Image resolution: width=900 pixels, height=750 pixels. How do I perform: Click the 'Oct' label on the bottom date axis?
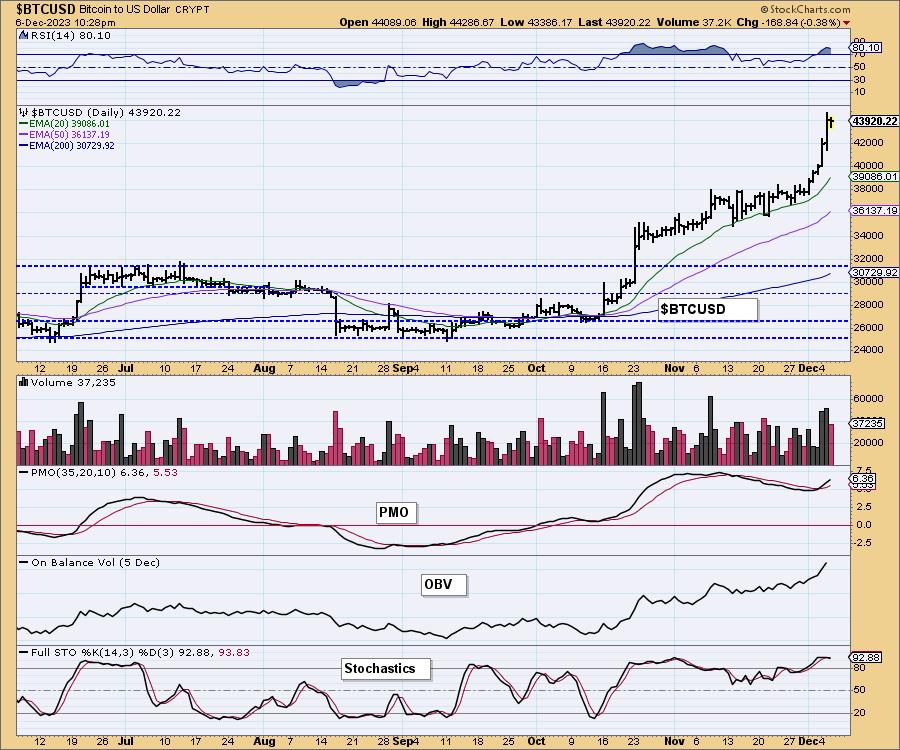(536, 741)
